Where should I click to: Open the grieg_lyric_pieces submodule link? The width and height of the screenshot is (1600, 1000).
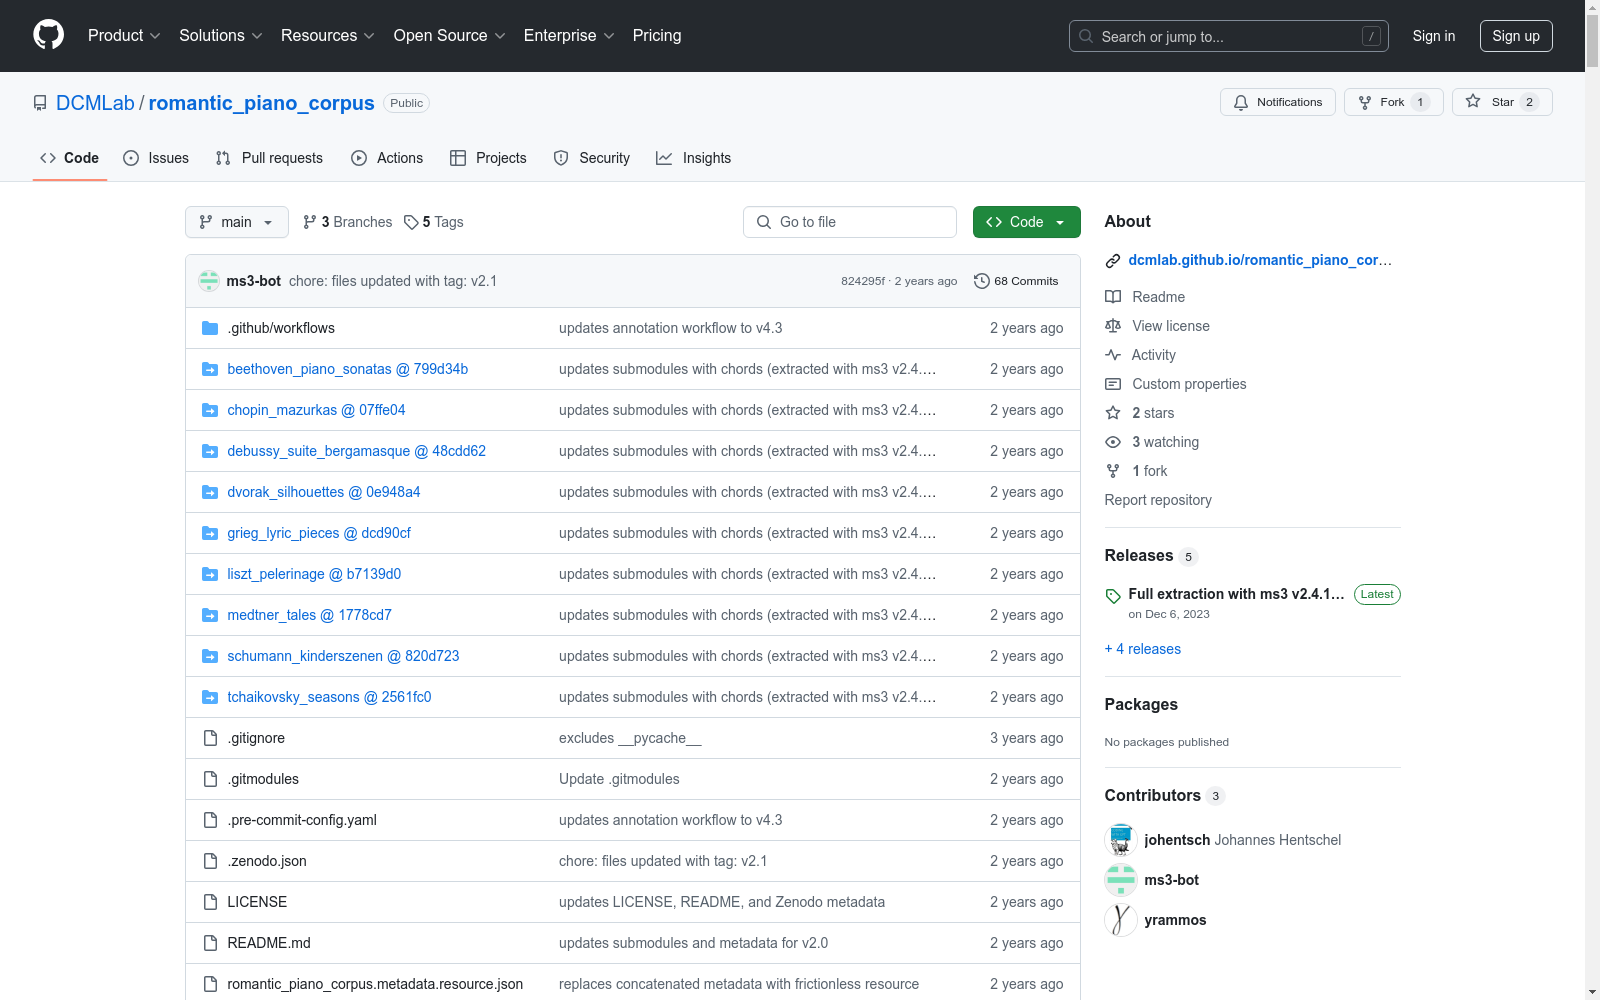[x=319, y=533]
